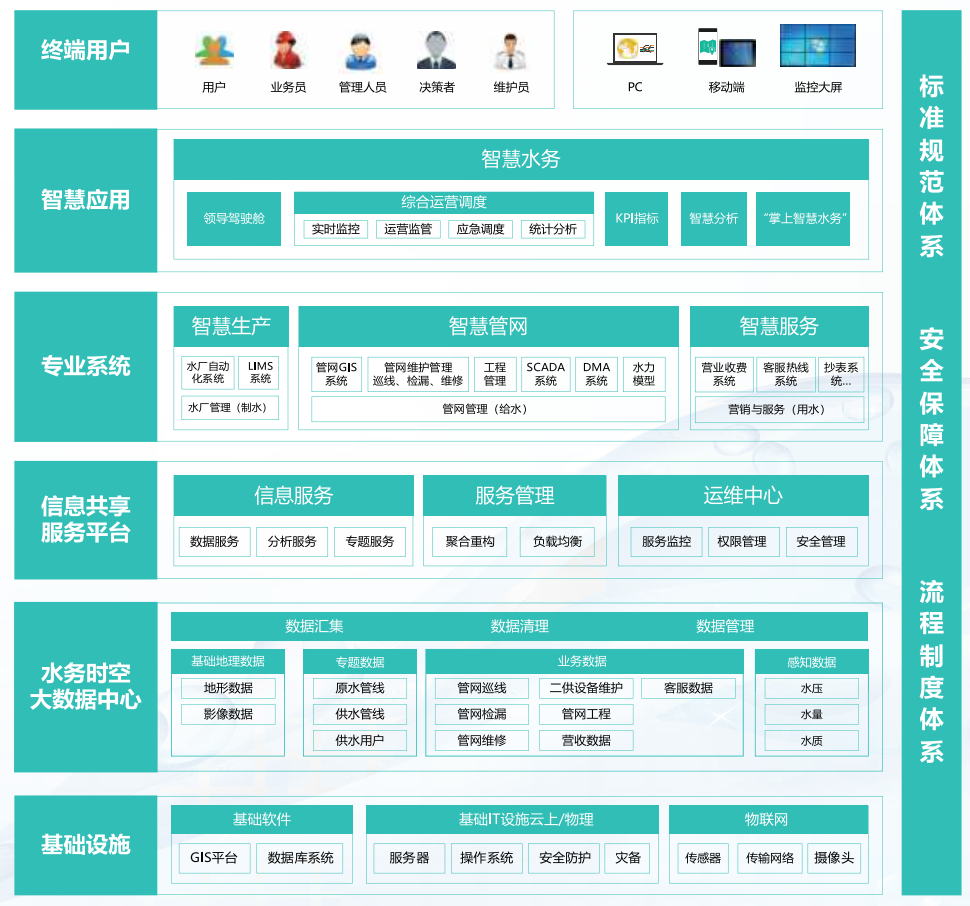Select the 安全保障体系 vertical label

pos(931,419)
